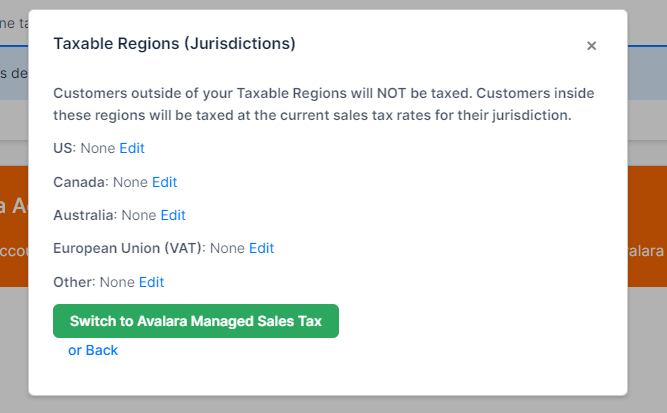Click the Australia label
667x413 pixels.
pos(85,215)
